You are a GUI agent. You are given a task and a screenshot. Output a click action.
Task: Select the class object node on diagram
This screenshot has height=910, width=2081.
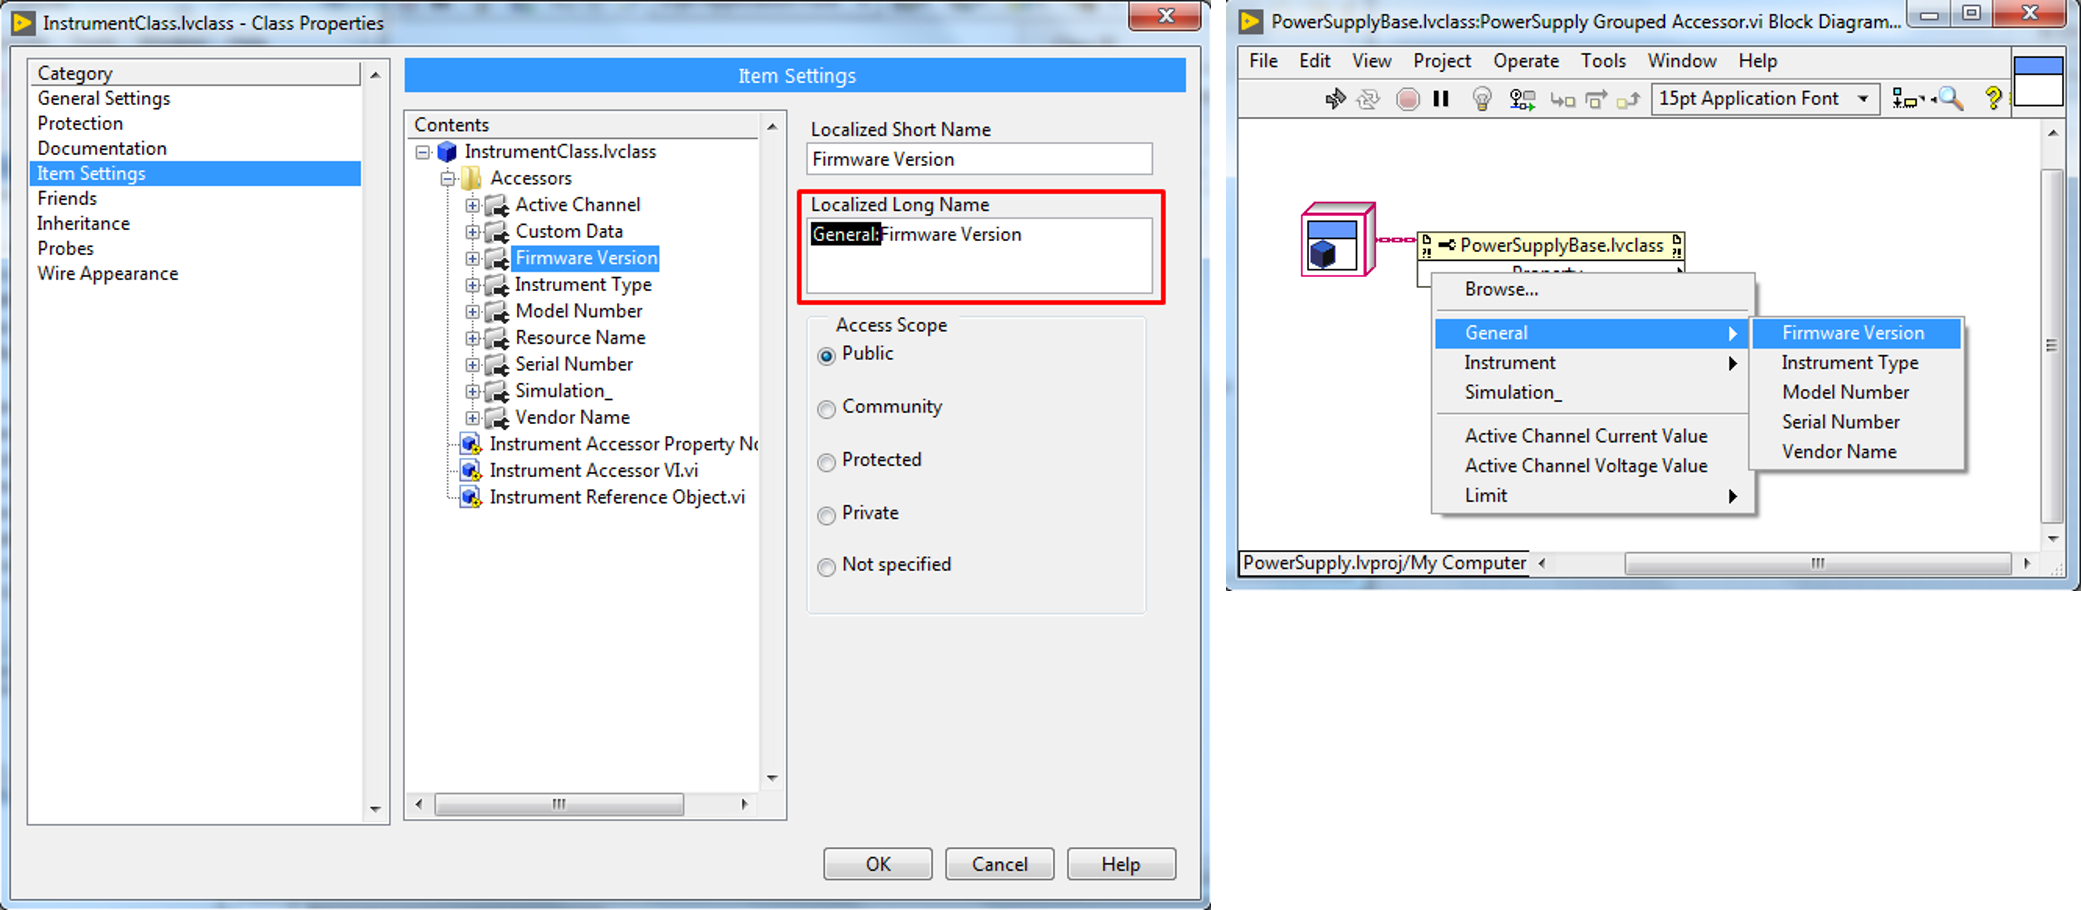(x=1337, y=240)
